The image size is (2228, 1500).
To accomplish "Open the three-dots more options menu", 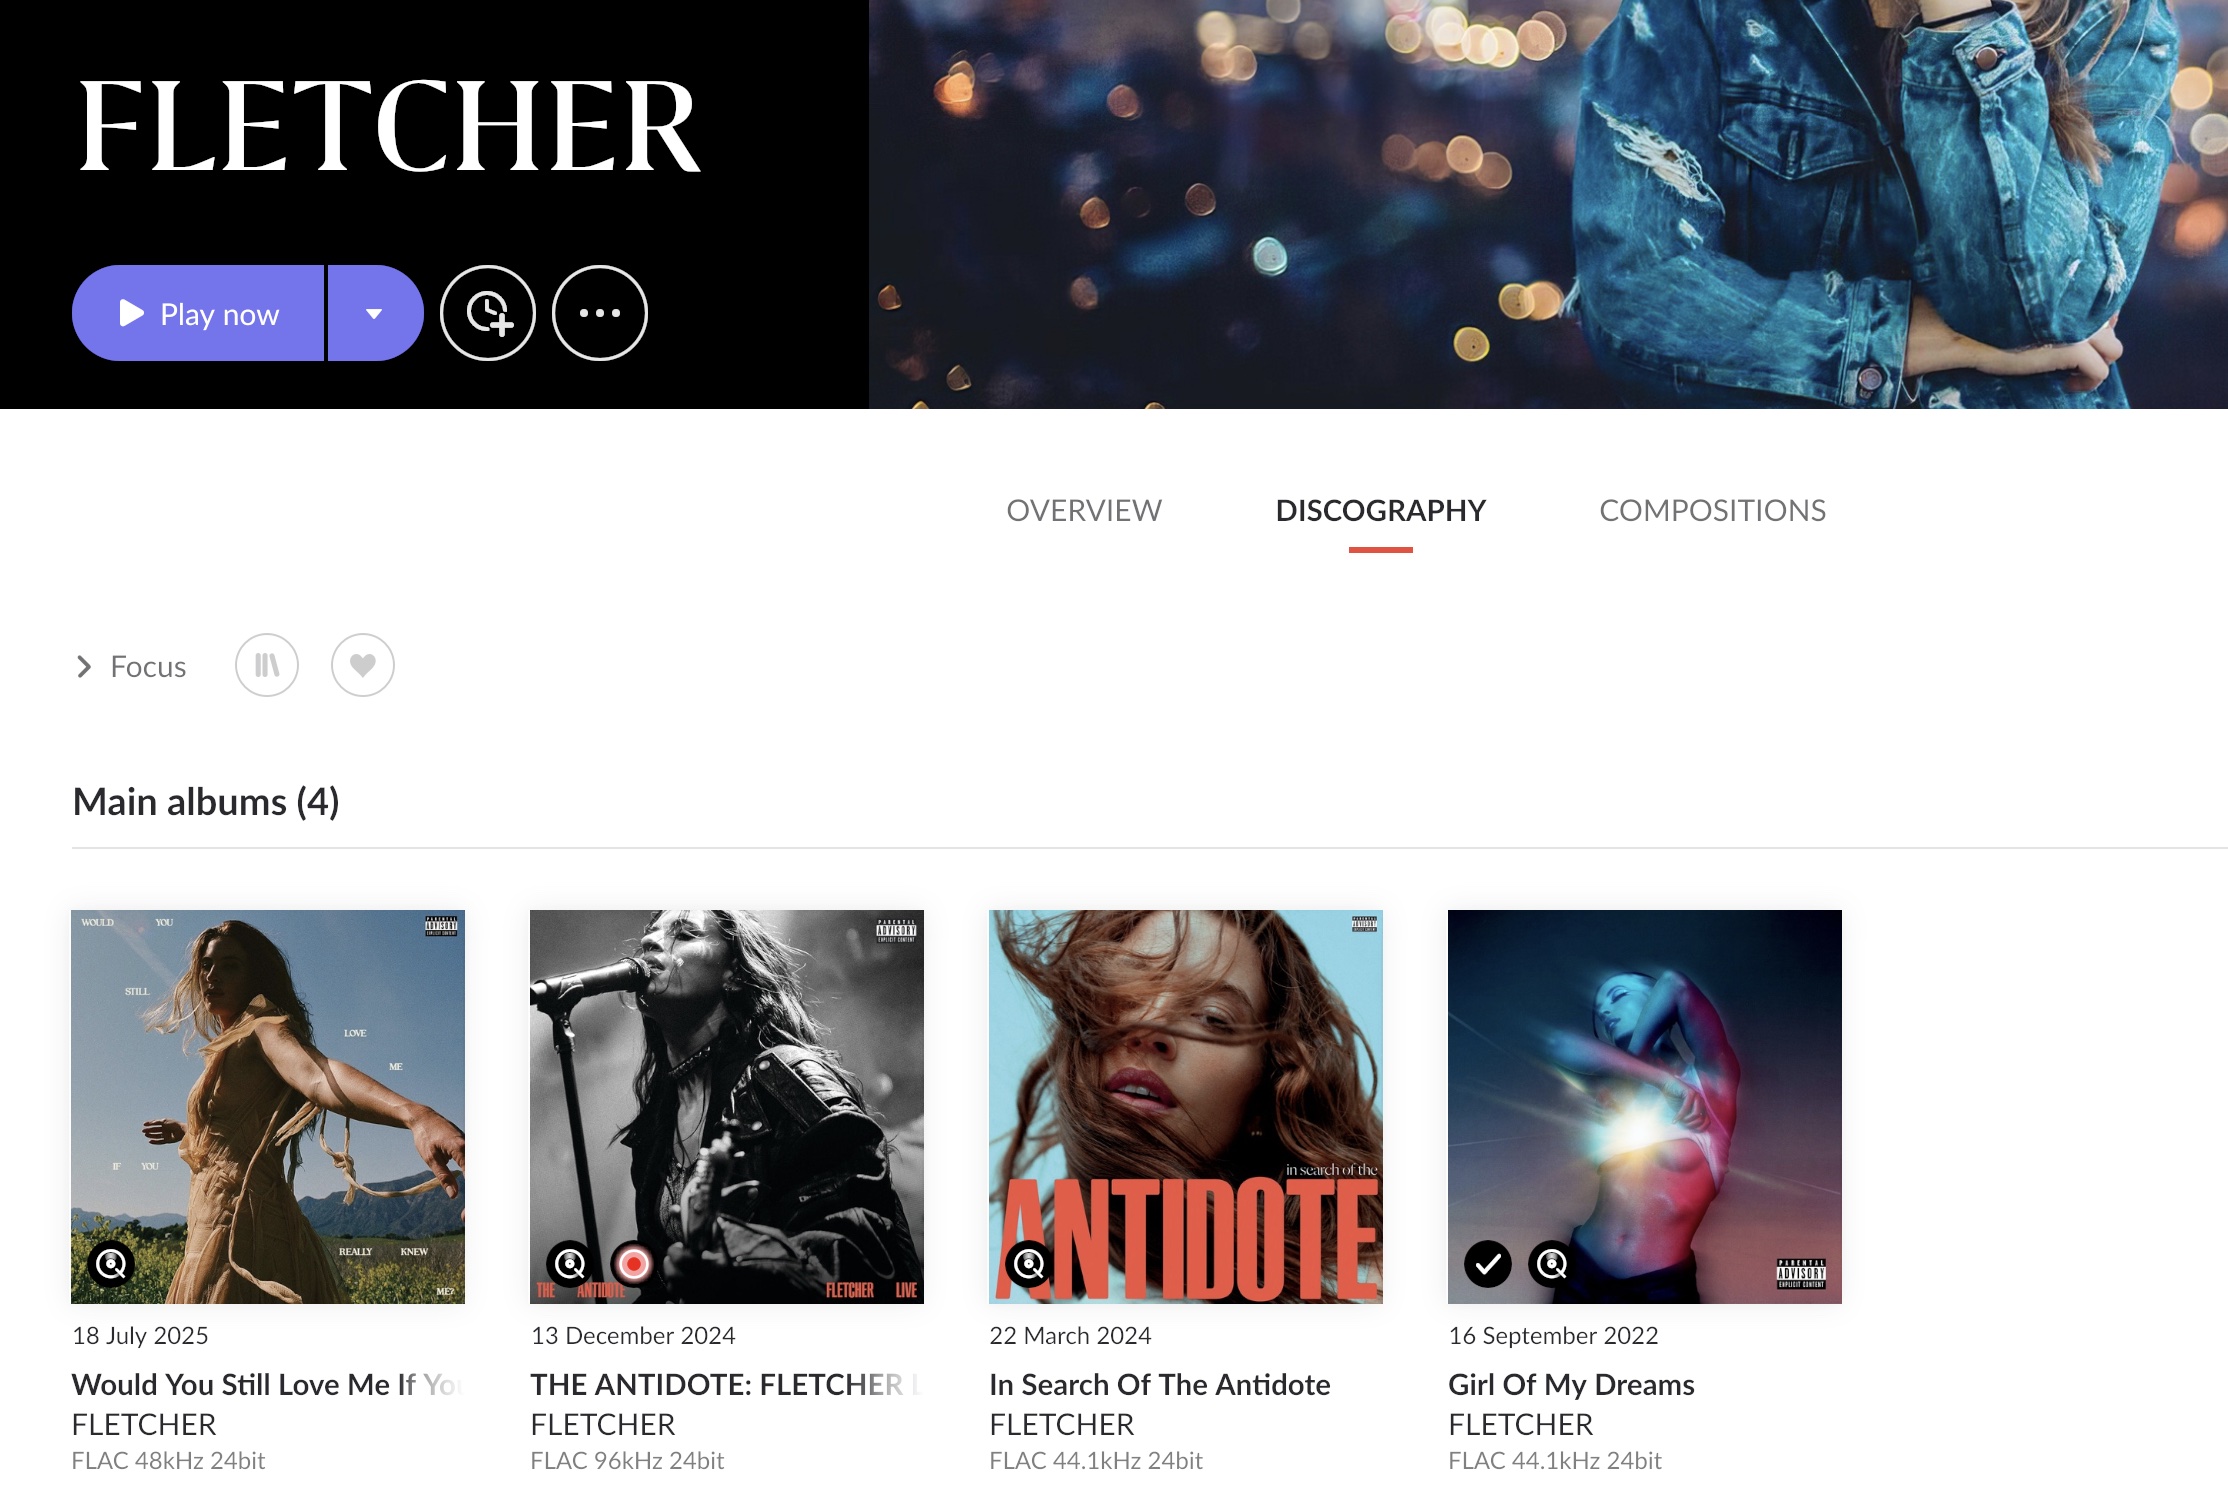I will [600, 313].
